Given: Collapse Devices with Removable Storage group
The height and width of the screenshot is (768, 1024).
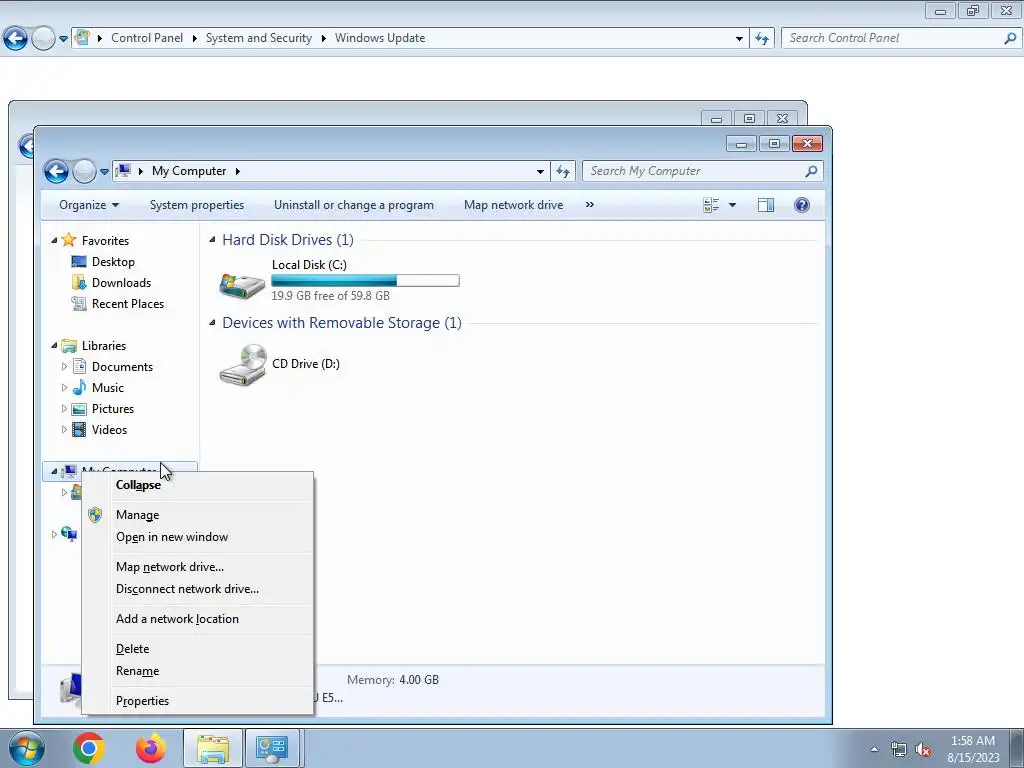Looking at the screenshot, I should [x=212, y=323].
